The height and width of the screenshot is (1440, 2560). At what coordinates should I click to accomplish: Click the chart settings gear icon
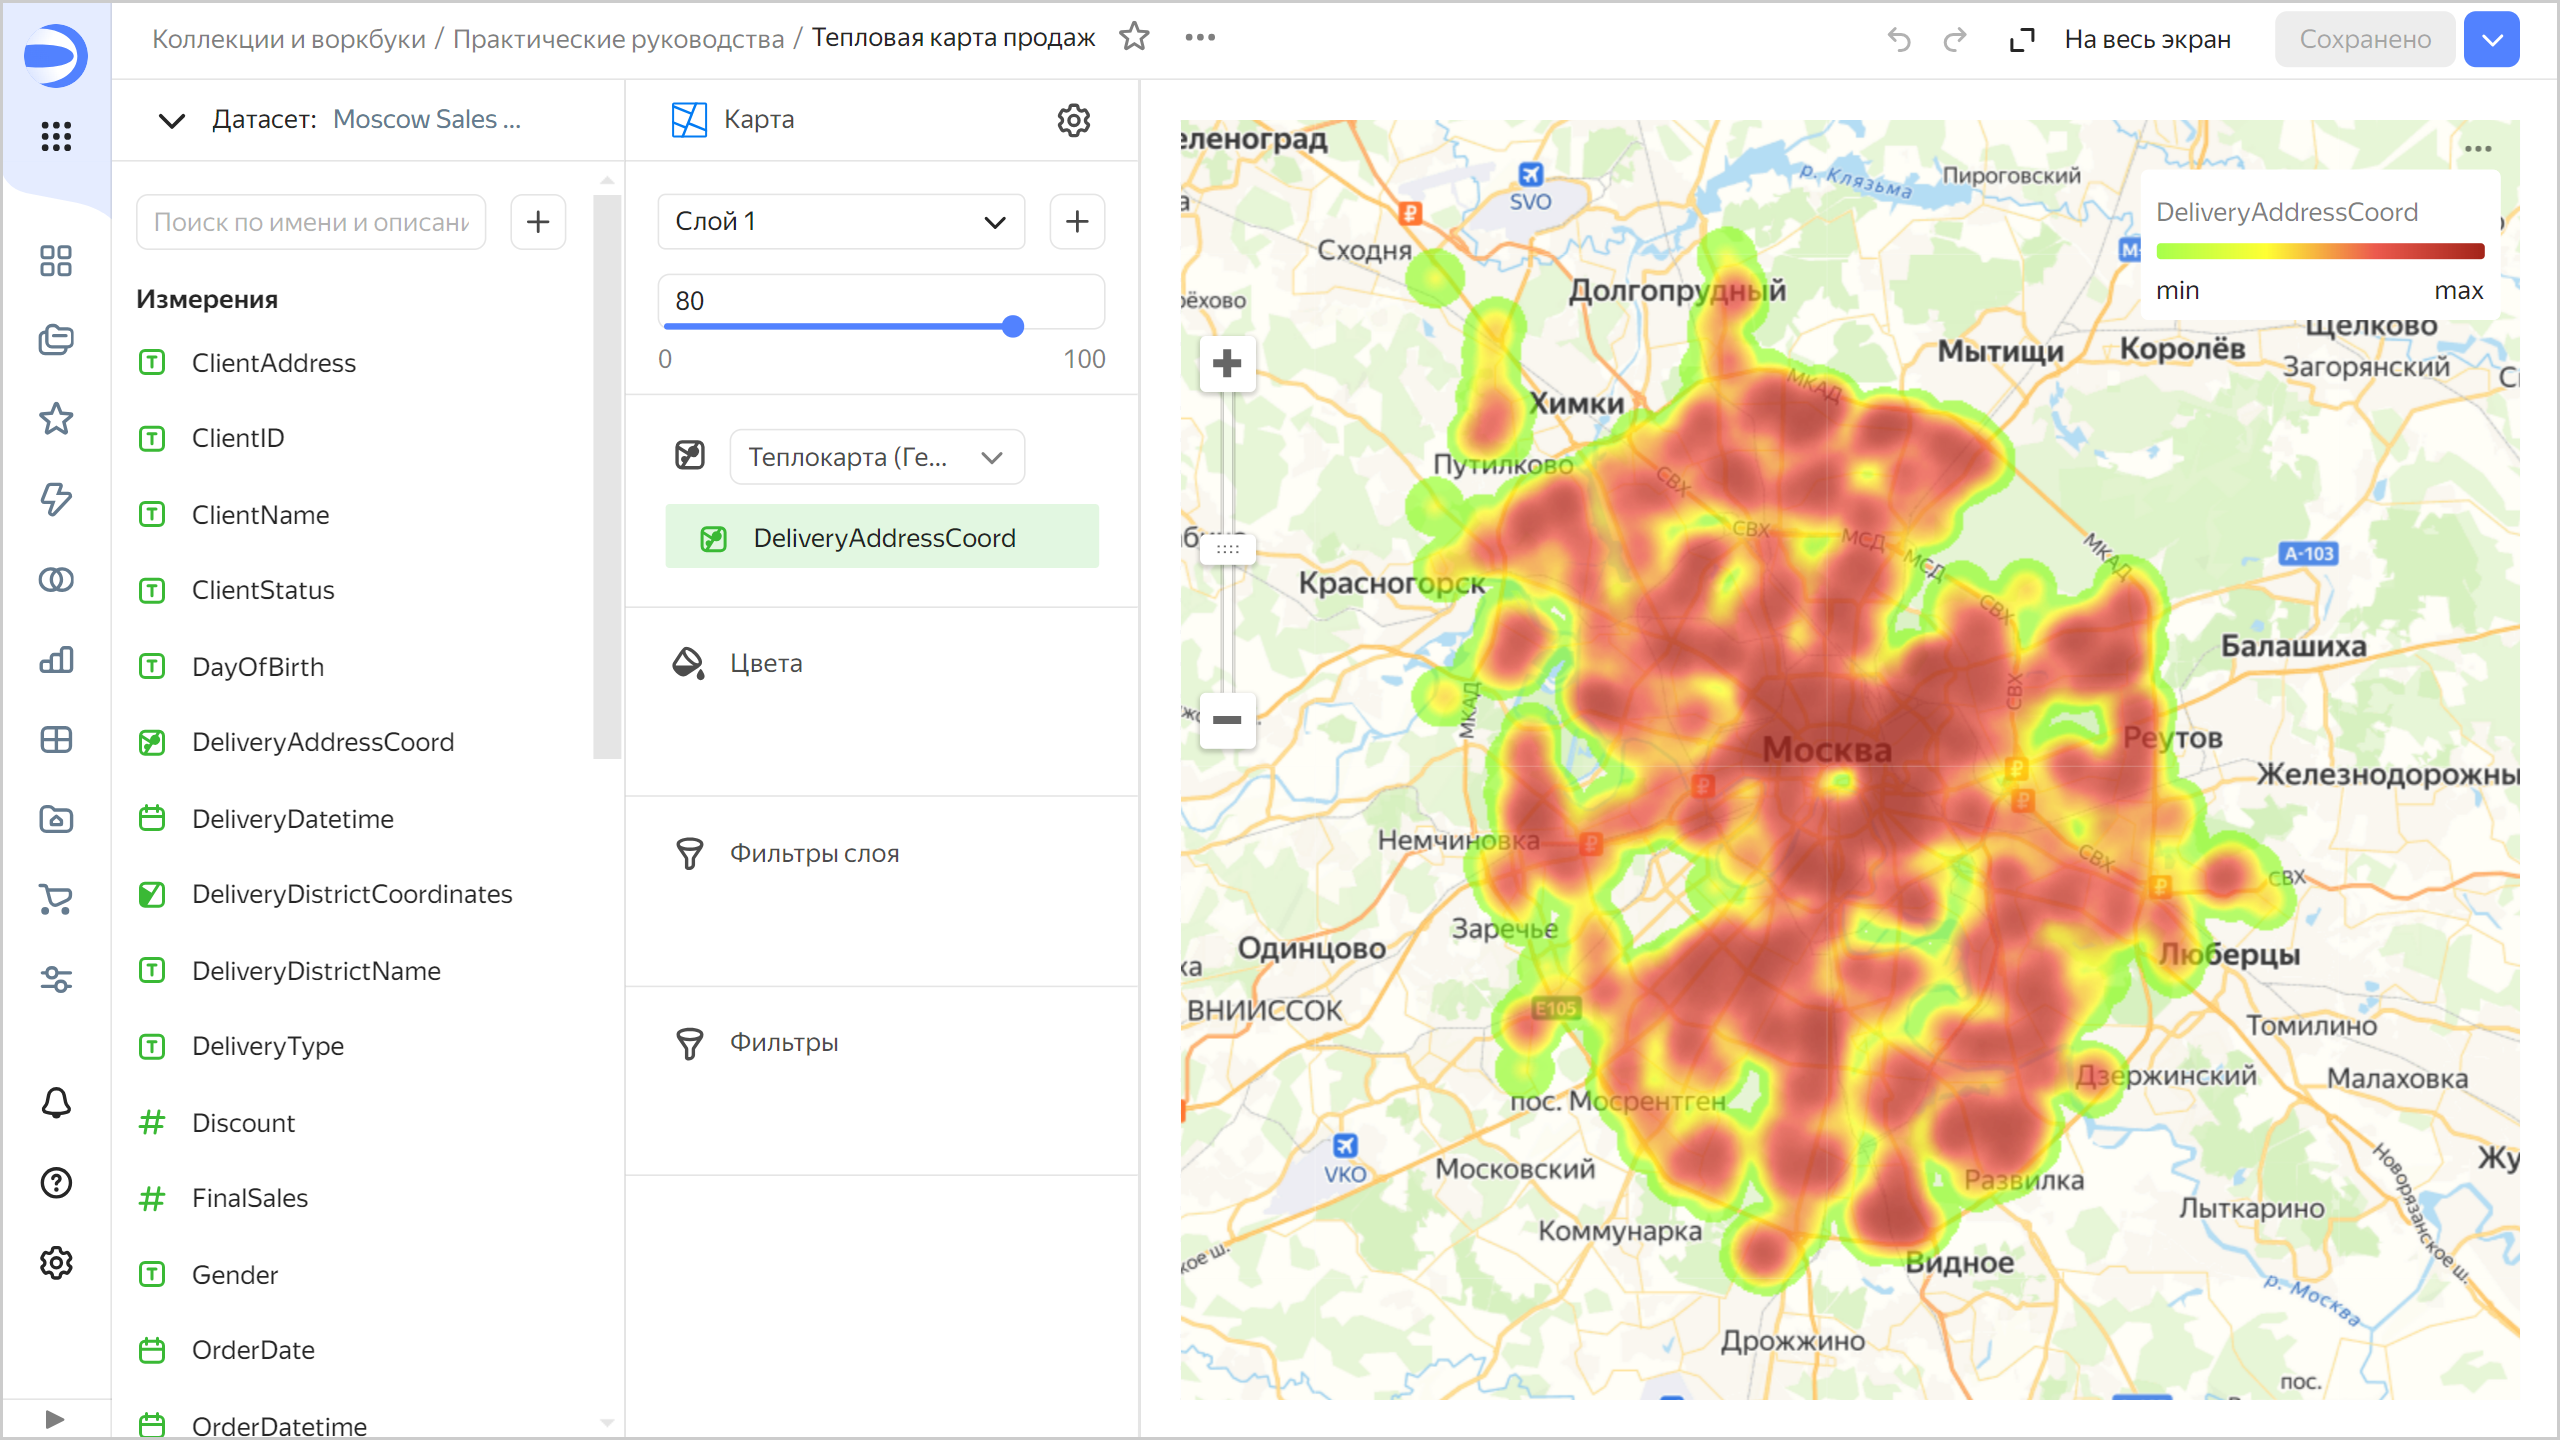(x=1073, y=120)
